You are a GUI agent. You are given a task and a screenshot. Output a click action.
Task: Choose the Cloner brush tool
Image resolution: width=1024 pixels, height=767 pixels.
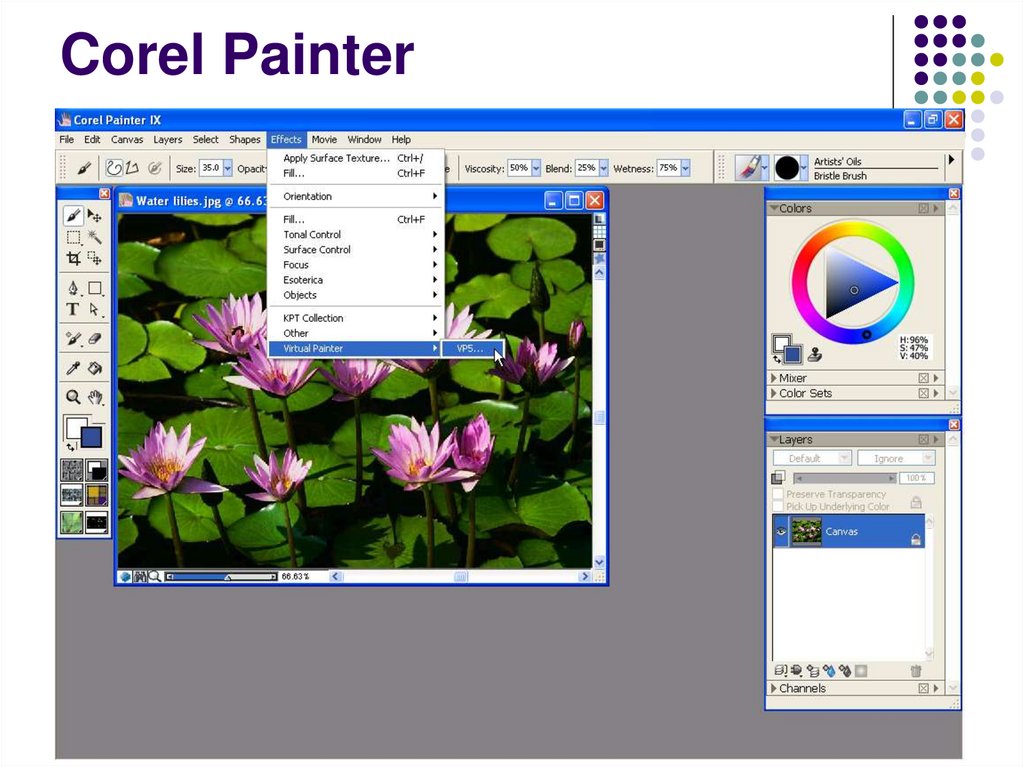click(x=73, y=338)
